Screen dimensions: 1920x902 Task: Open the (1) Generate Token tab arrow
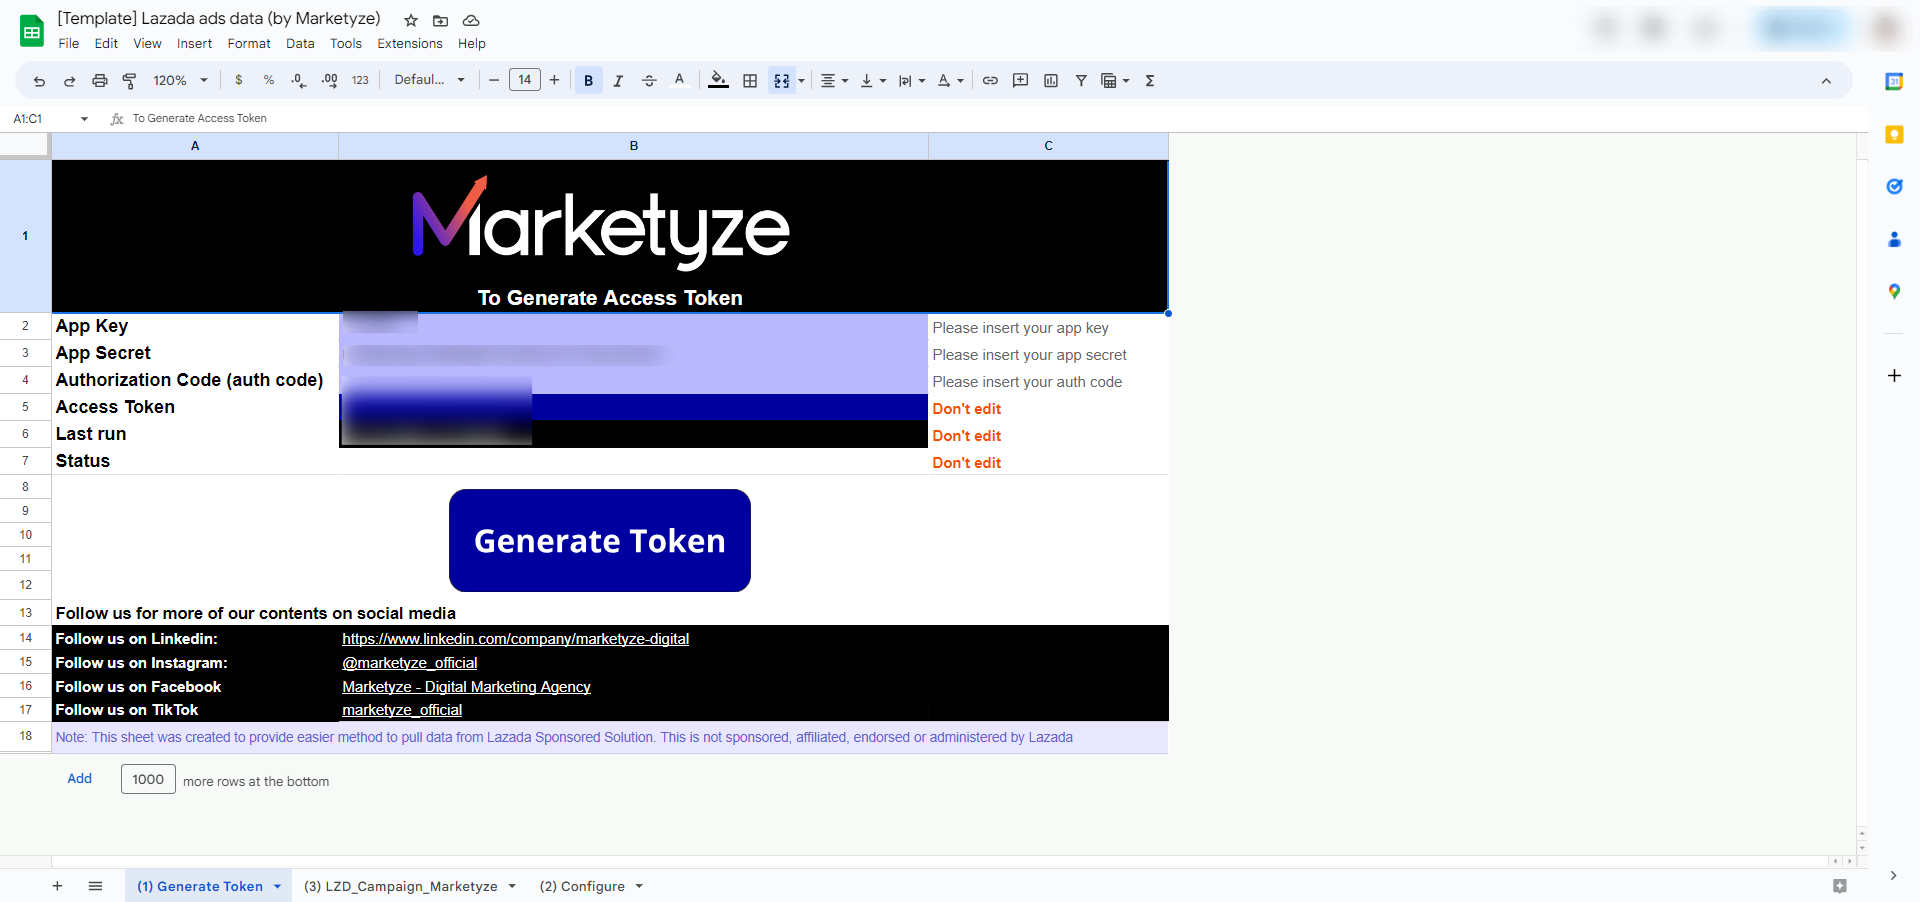tap(277, 887)
